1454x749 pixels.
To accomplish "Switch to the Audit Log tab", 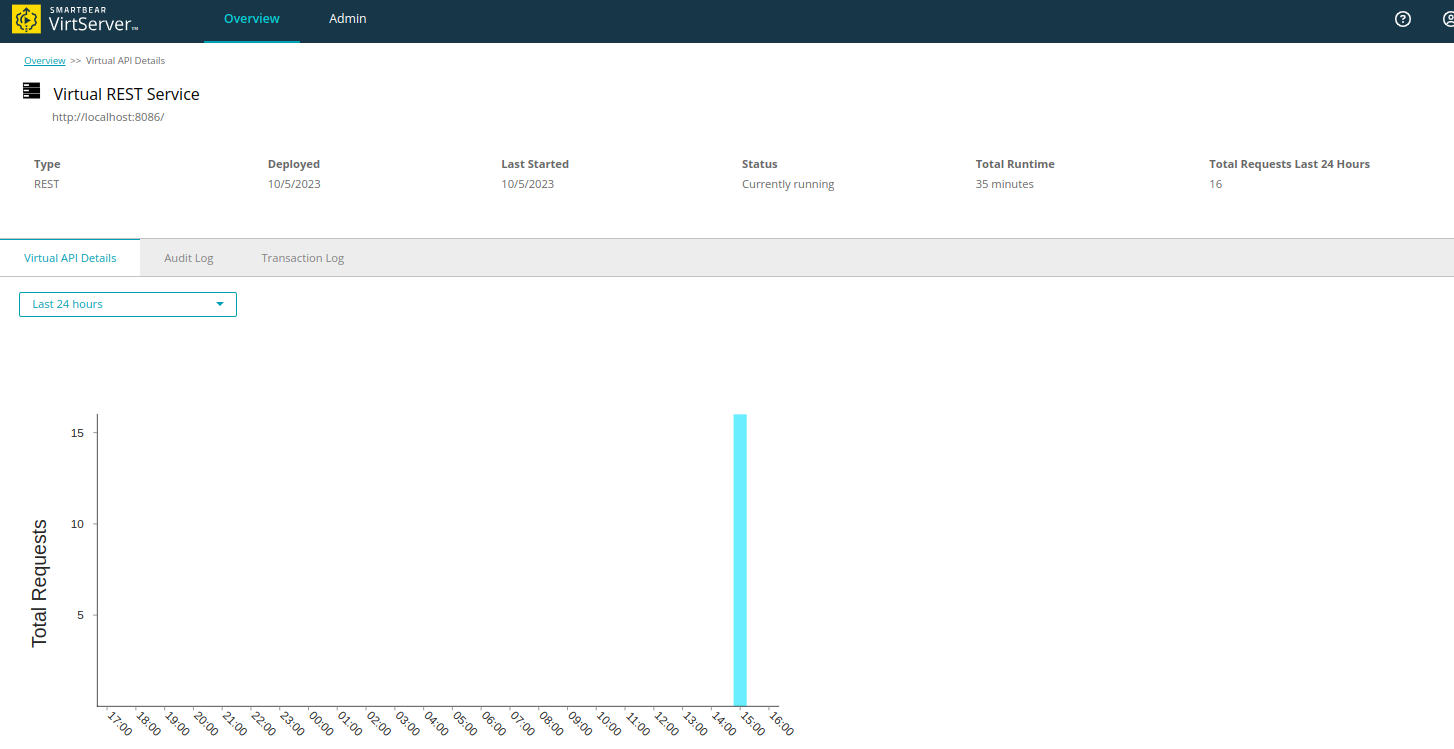I will (x=189, y=258).
